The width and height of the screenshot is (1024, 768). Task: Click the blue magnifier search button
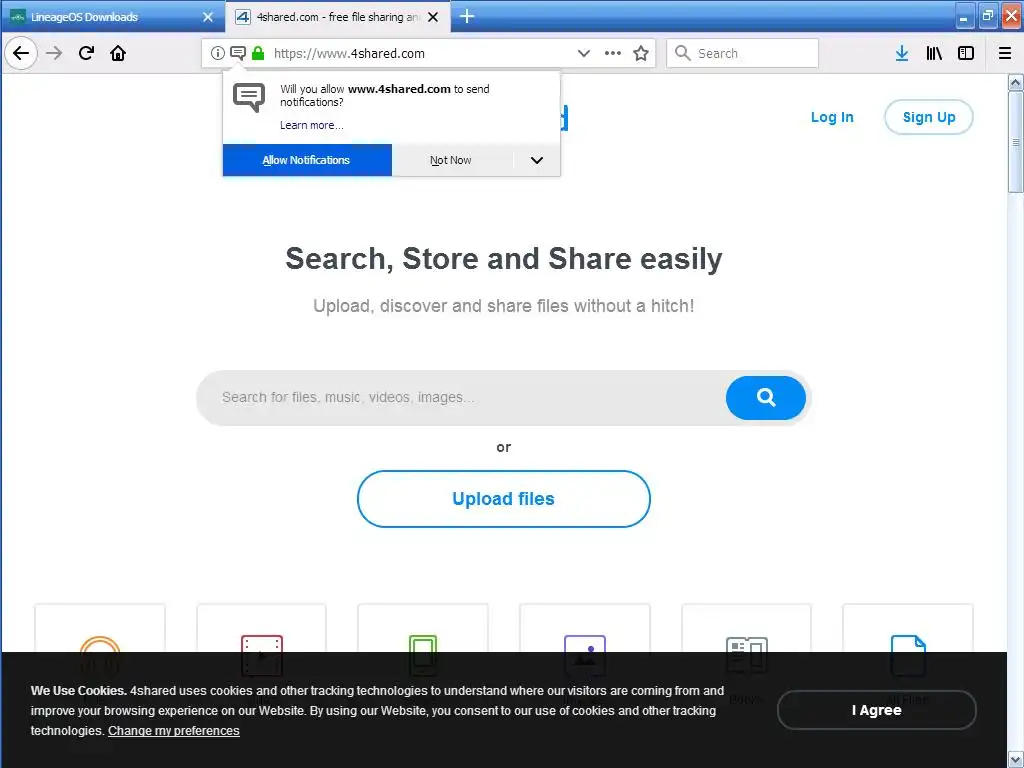[765, 398]
